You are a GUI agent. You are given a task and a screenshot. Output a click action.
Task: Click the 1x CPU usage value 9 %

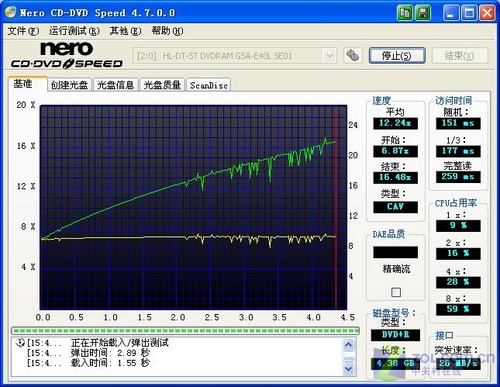tap(458, 226)
